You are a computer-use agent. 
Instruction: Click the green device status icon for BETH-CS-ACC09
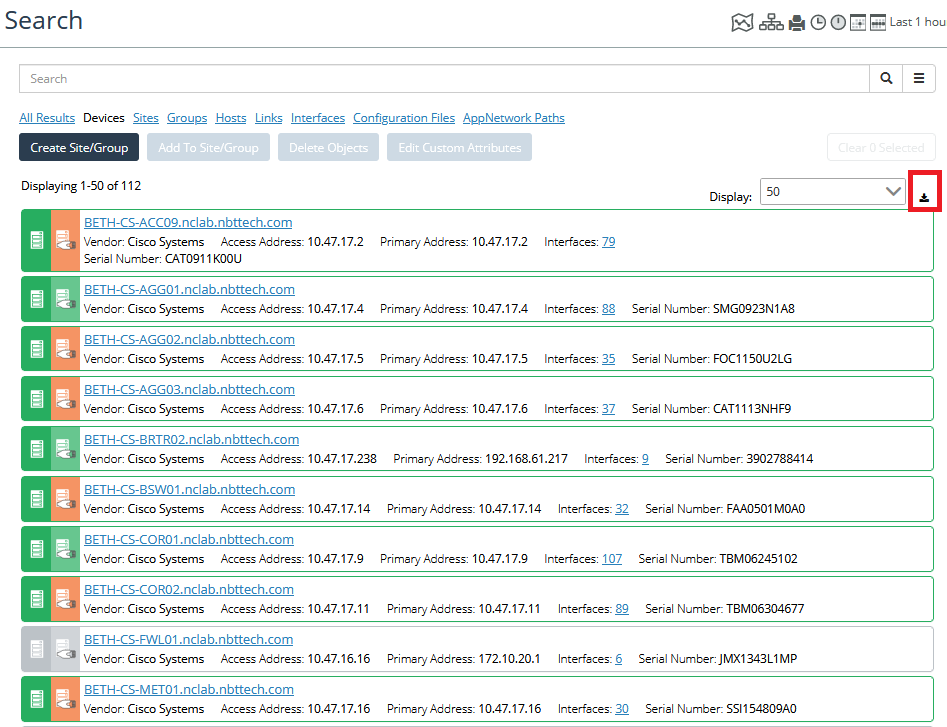tap(36, 240)
